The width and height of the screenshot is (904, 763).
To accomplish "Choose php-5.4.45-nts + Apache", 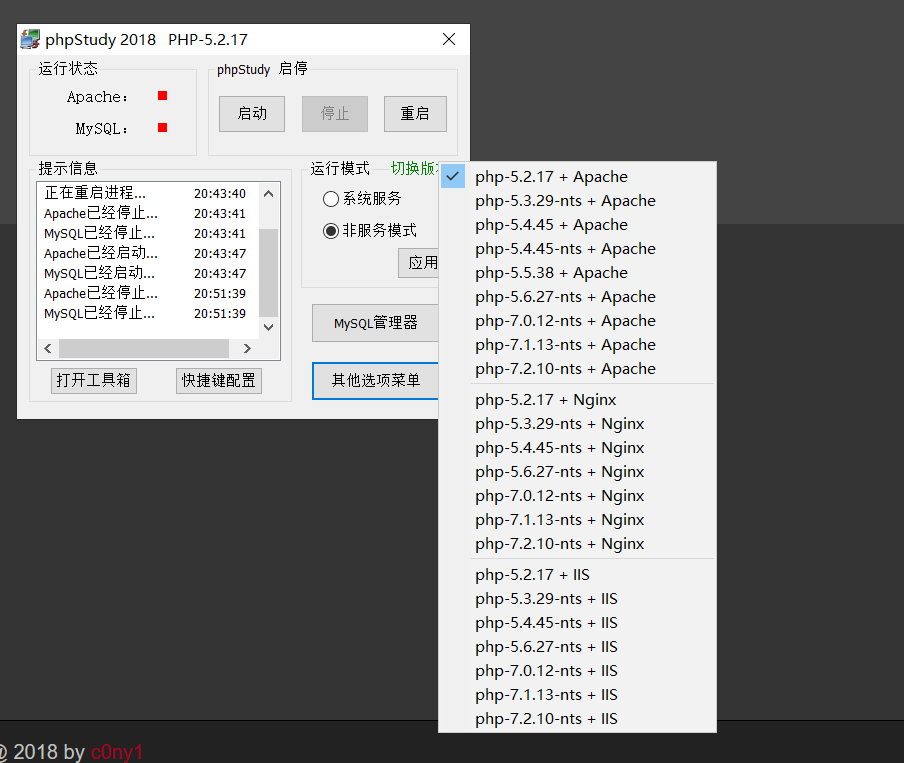I will 577,249.
